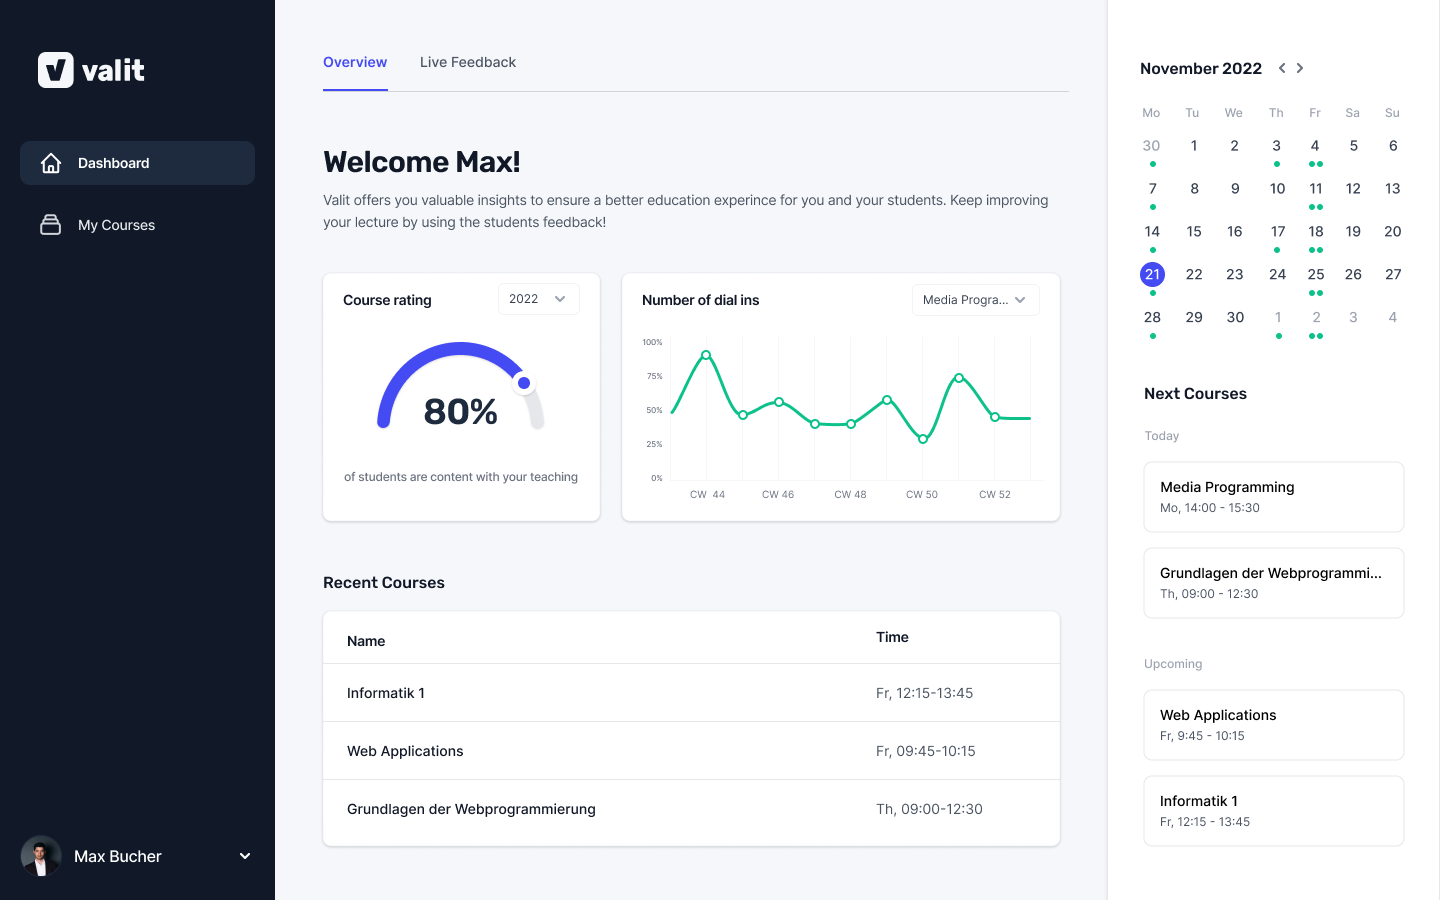Select November 11 in the calendar

(x=1316, y=189)
